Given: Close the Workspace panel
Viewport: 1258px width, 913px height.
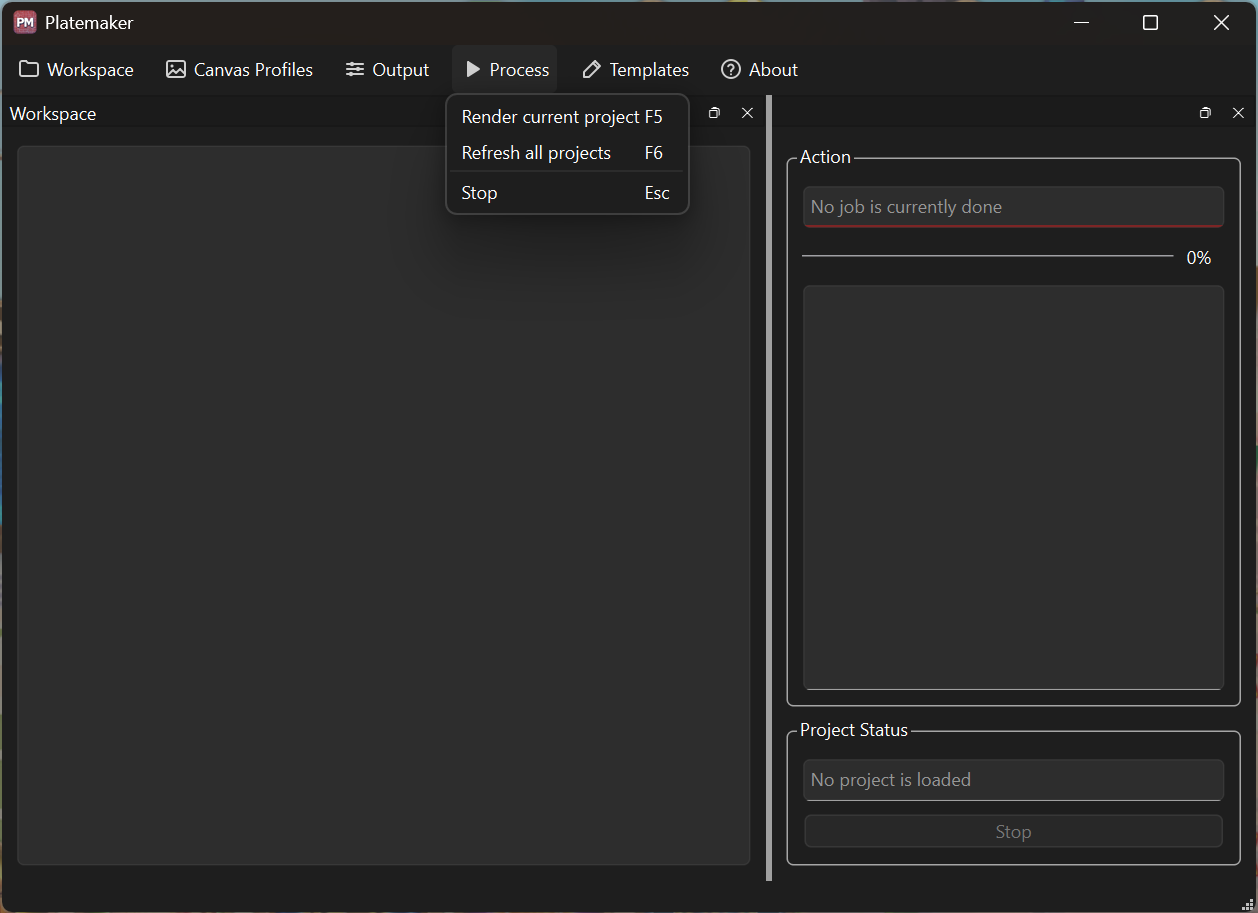Looking at the screenshot, I should click(747, 113).
